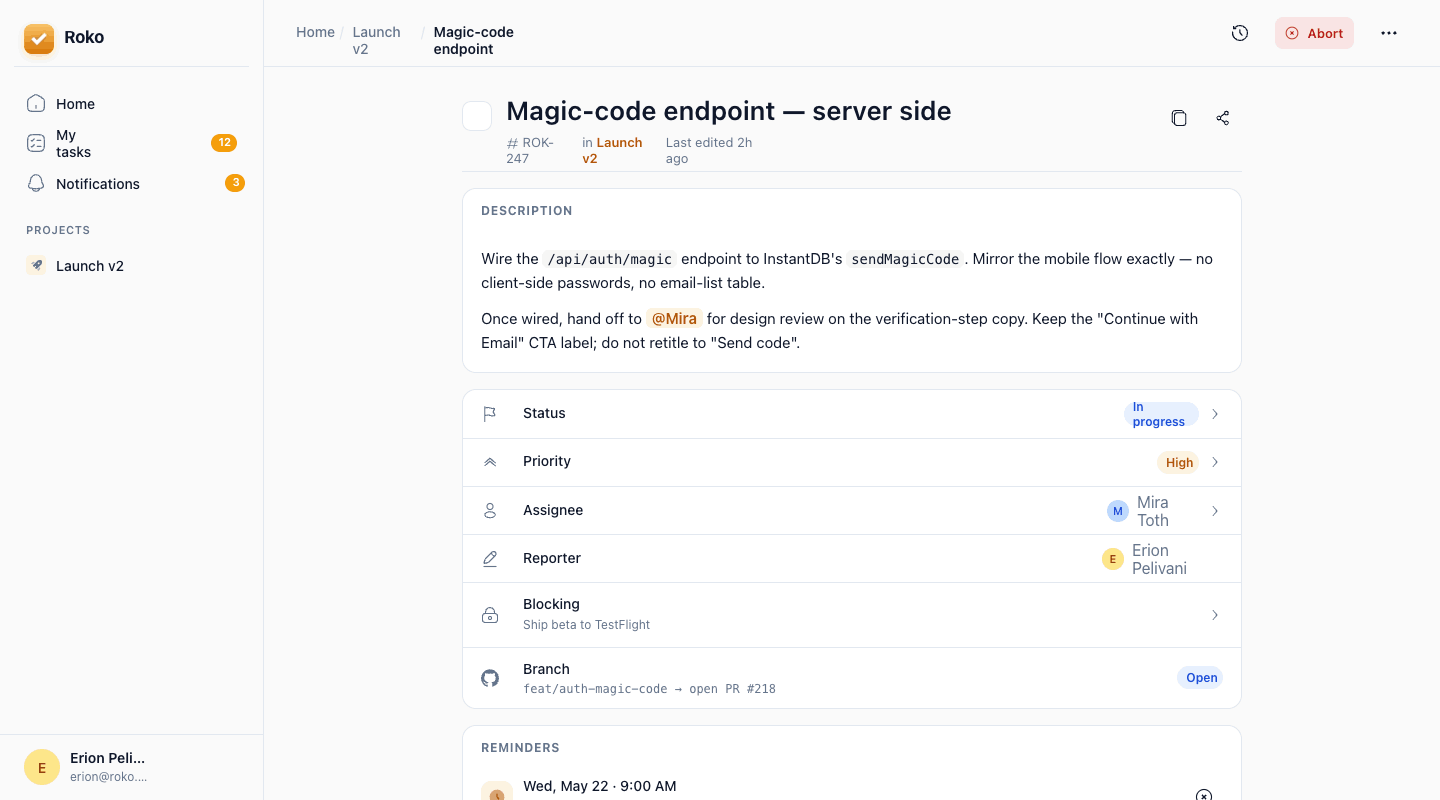Screen dimensions: 1440x800
Task: Click the Magic-code endpoint task title
Action: [x=729, y=111]
